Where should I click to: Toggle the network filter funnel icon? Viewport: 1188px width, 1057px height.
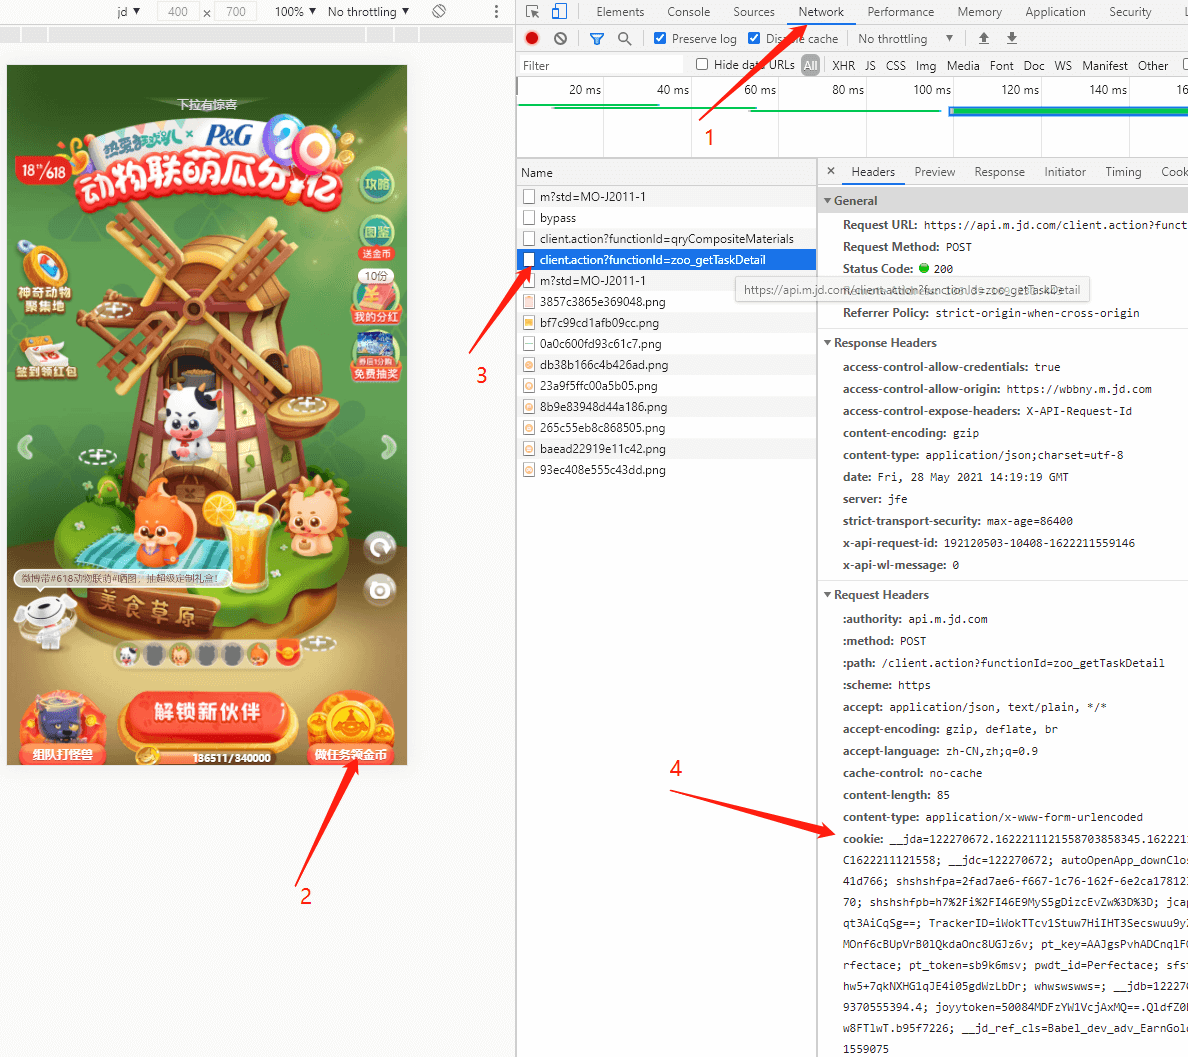(597, 38)
